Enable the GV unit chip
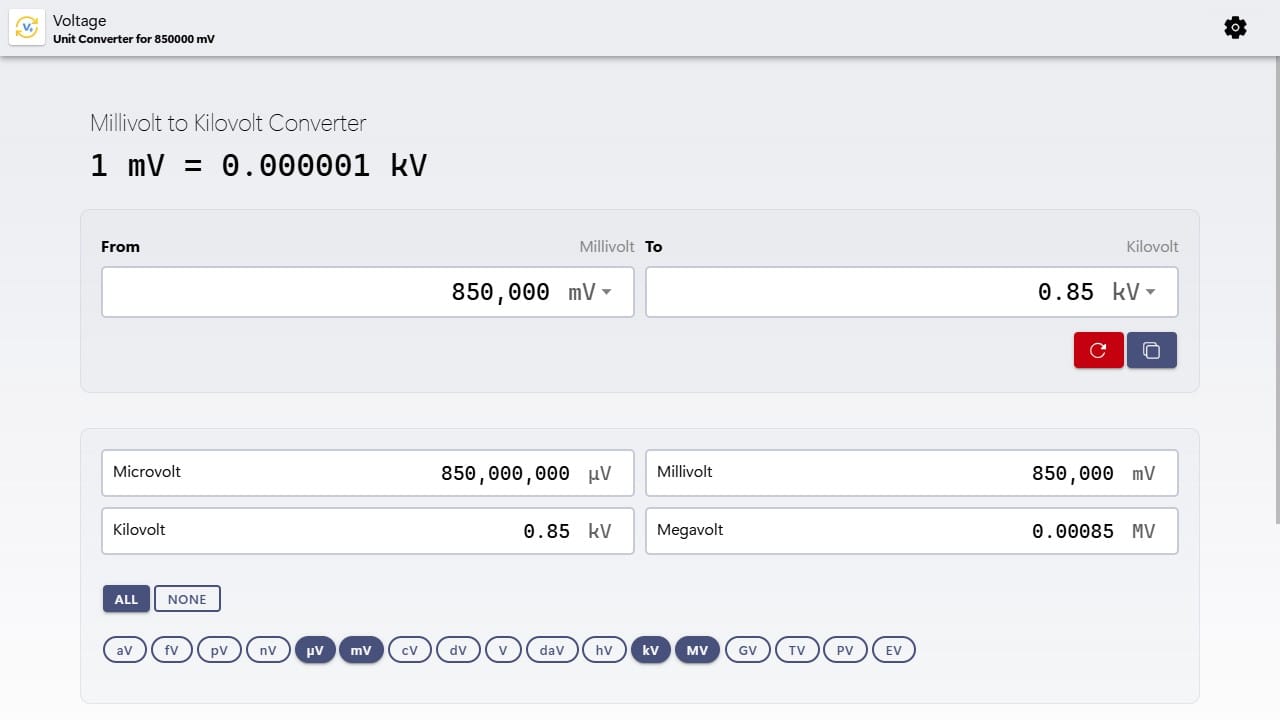1280x720 pixels. (747, 649)
